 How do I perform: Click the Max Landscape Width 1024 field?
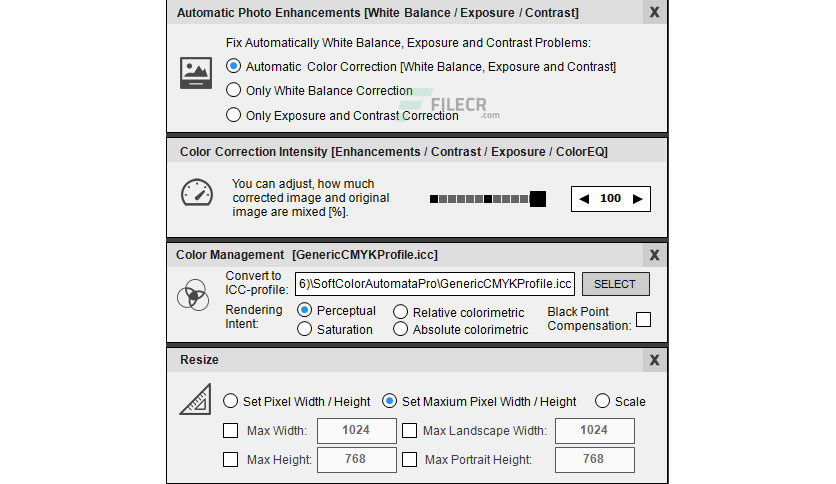594,431
